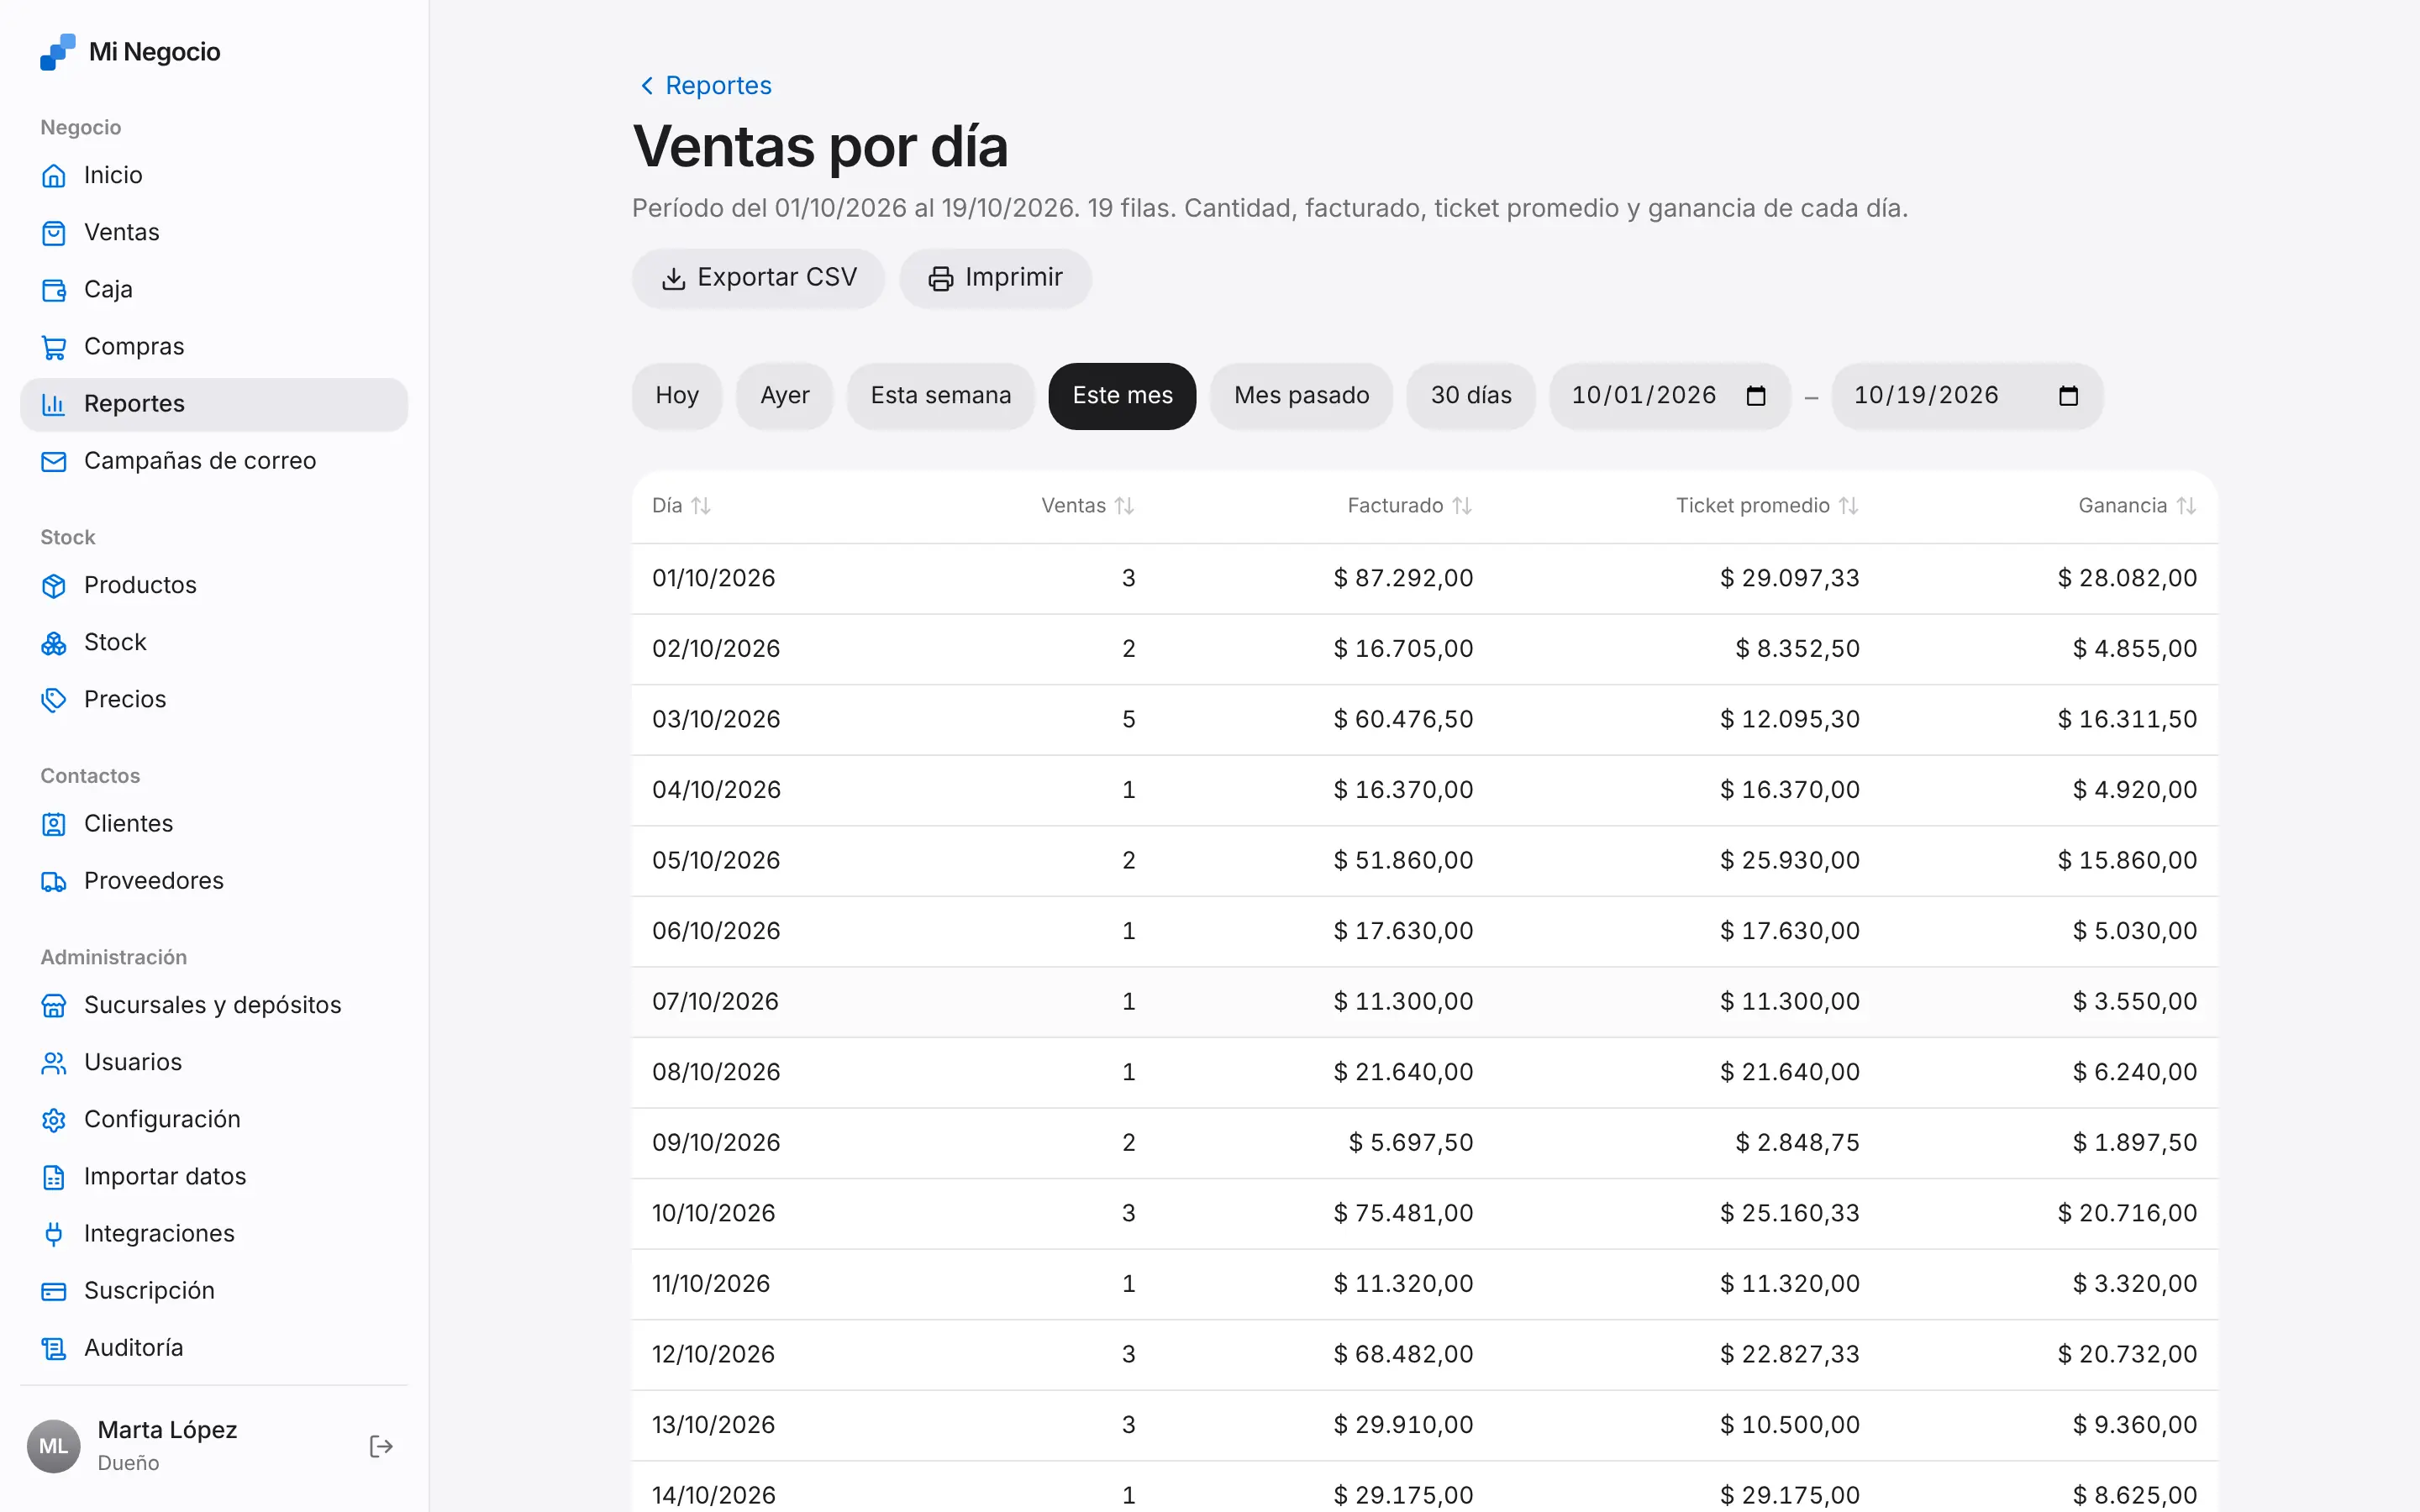Screen dimensions: 2420x1512
Task: Click the start date field 10/01/2026
Action: tap(1670, 396)
